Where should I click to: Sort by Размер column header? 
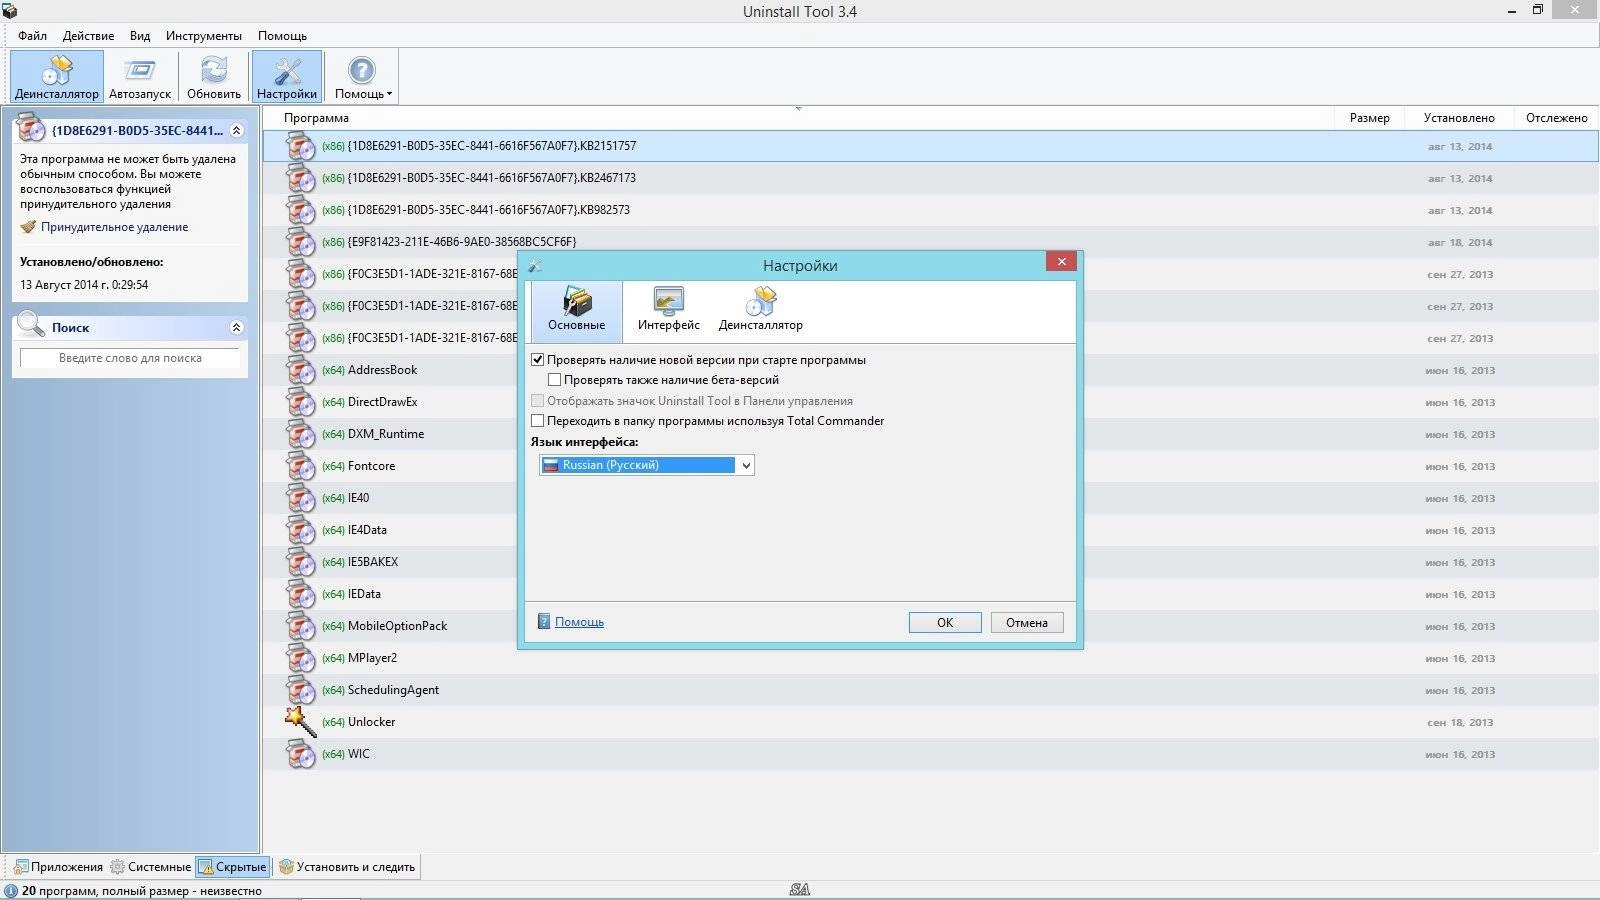coord(1369,118)
